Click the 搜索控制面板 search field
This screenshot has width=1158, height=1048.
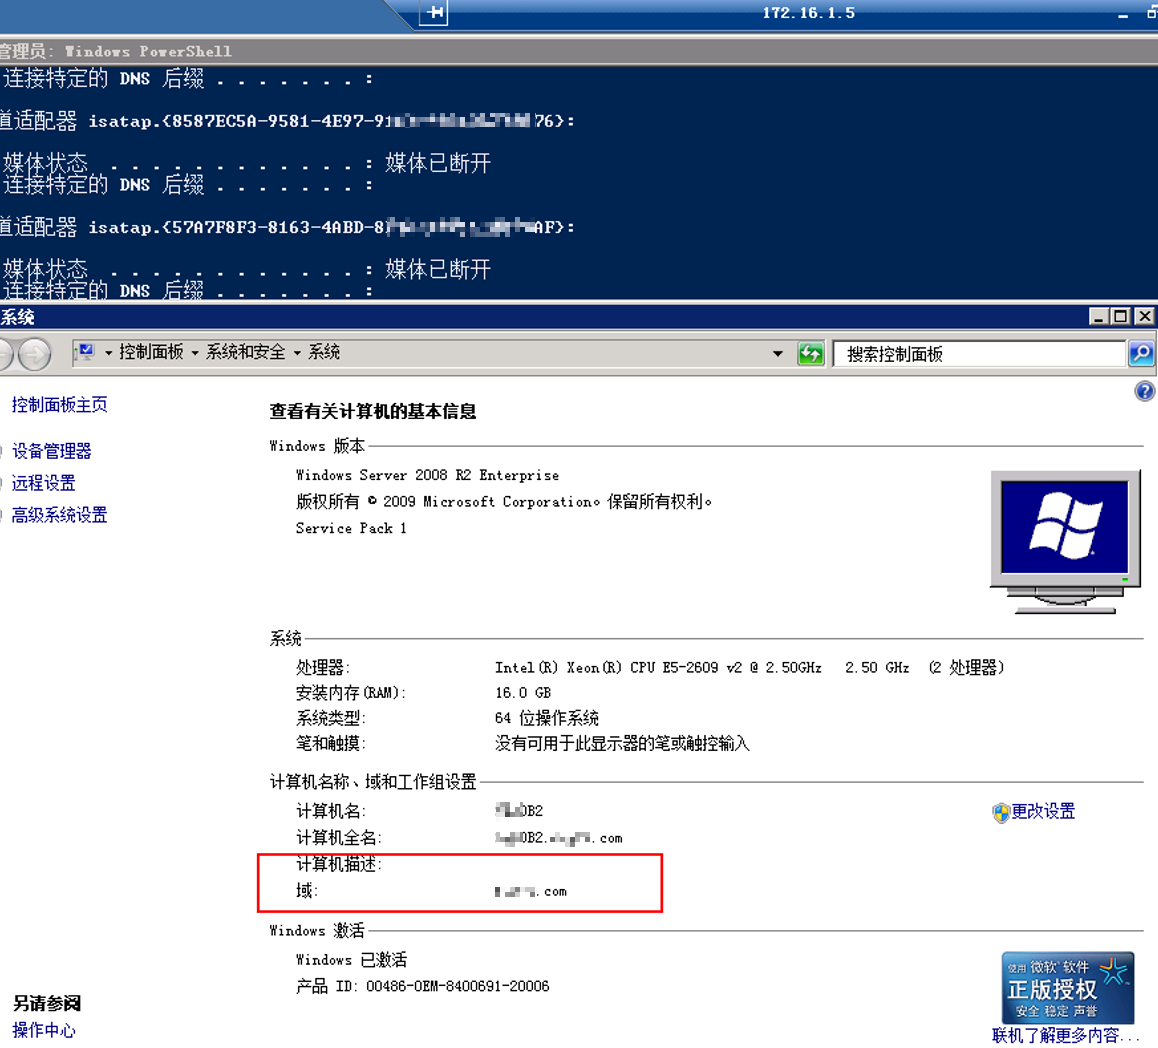[x=980, y=354]
